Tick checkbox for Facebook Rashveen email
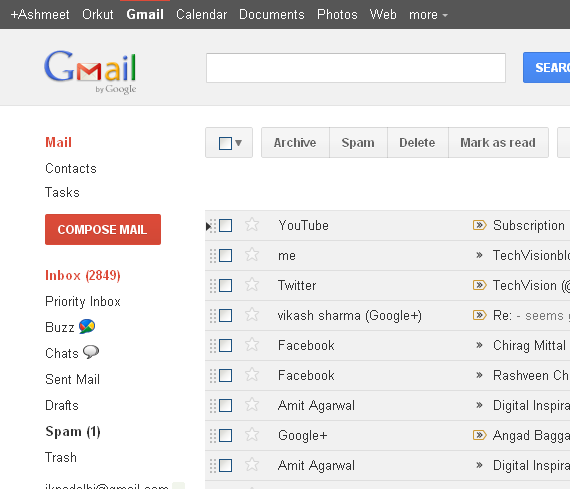The height and width of the screenshot is (489, 570). click(x=225, y=376)
